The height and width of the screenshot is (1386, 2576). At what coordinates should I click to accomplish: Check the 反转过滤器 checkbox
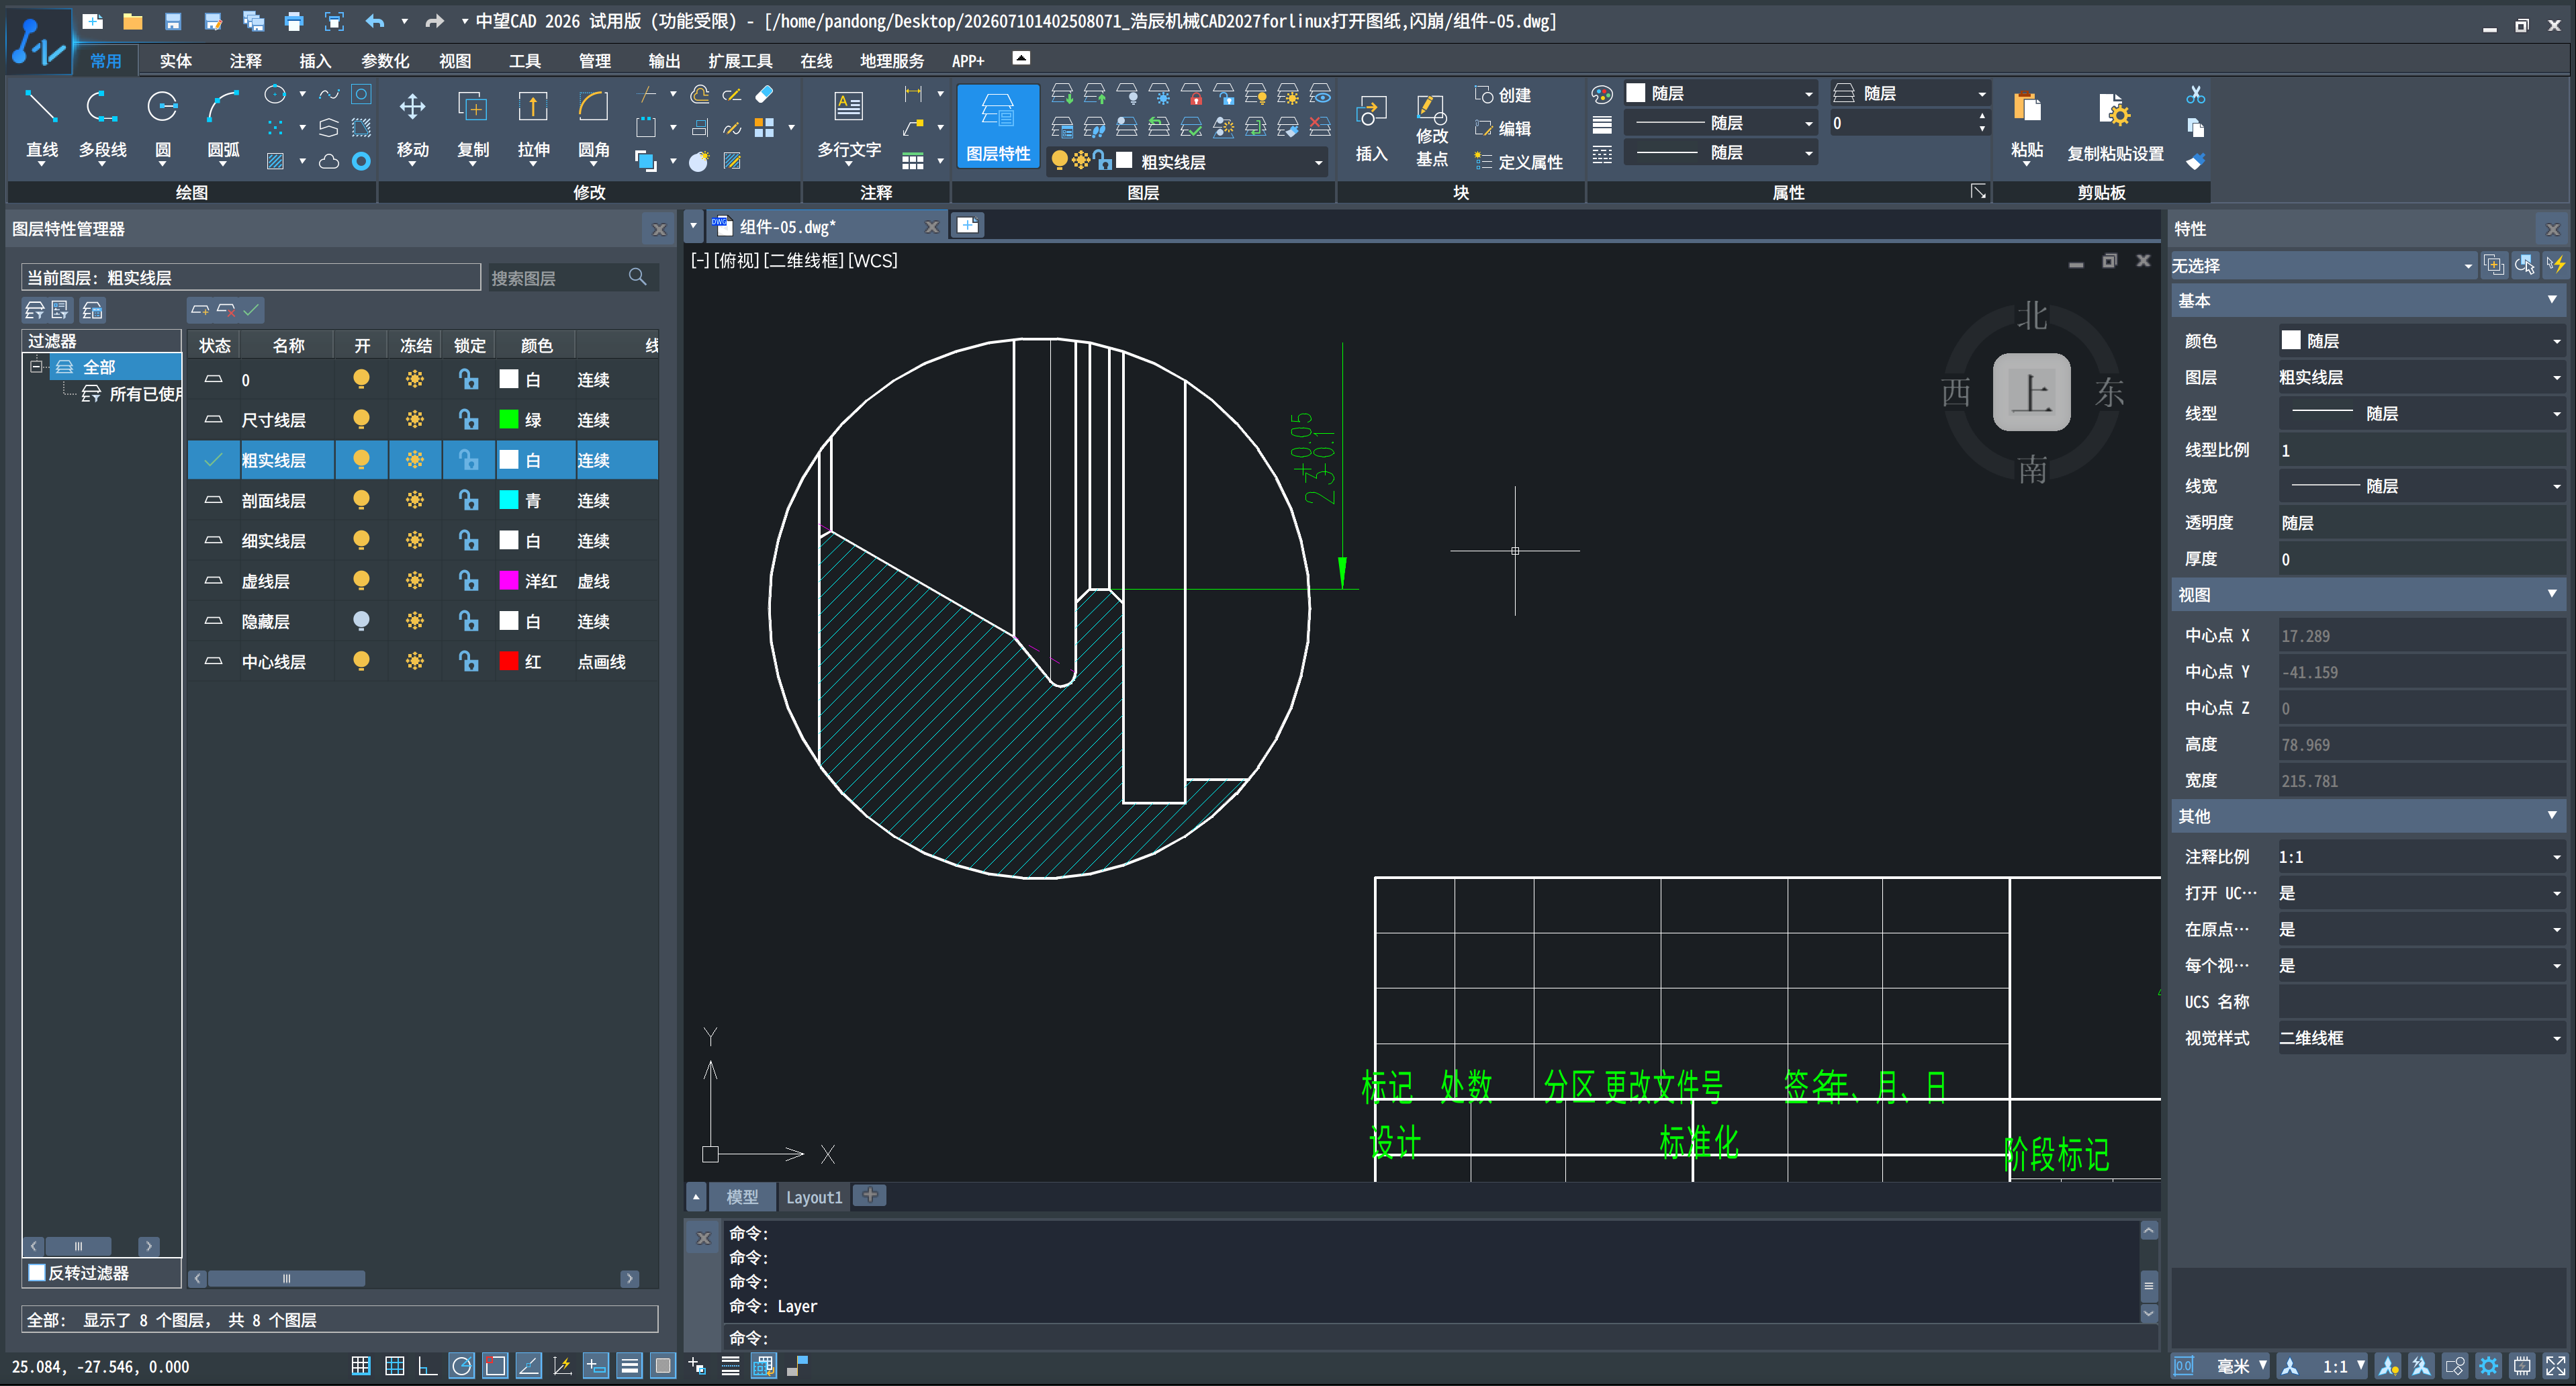tap(37, 1272)
